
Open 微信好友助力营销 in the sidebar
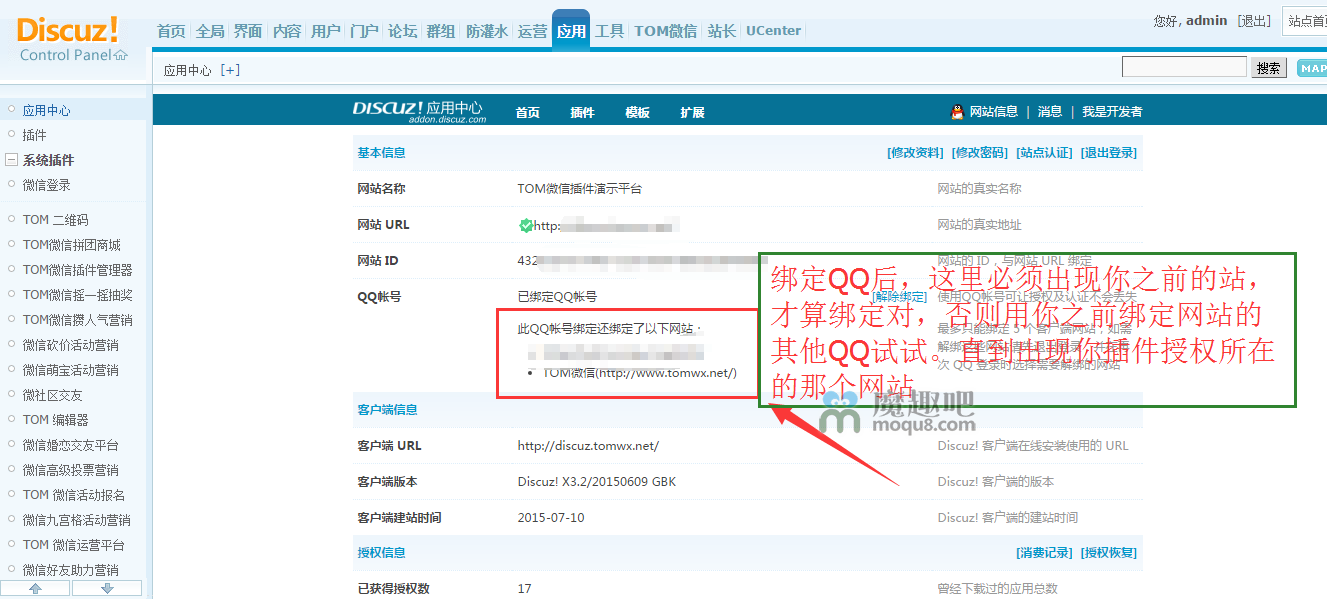[70, 570]
